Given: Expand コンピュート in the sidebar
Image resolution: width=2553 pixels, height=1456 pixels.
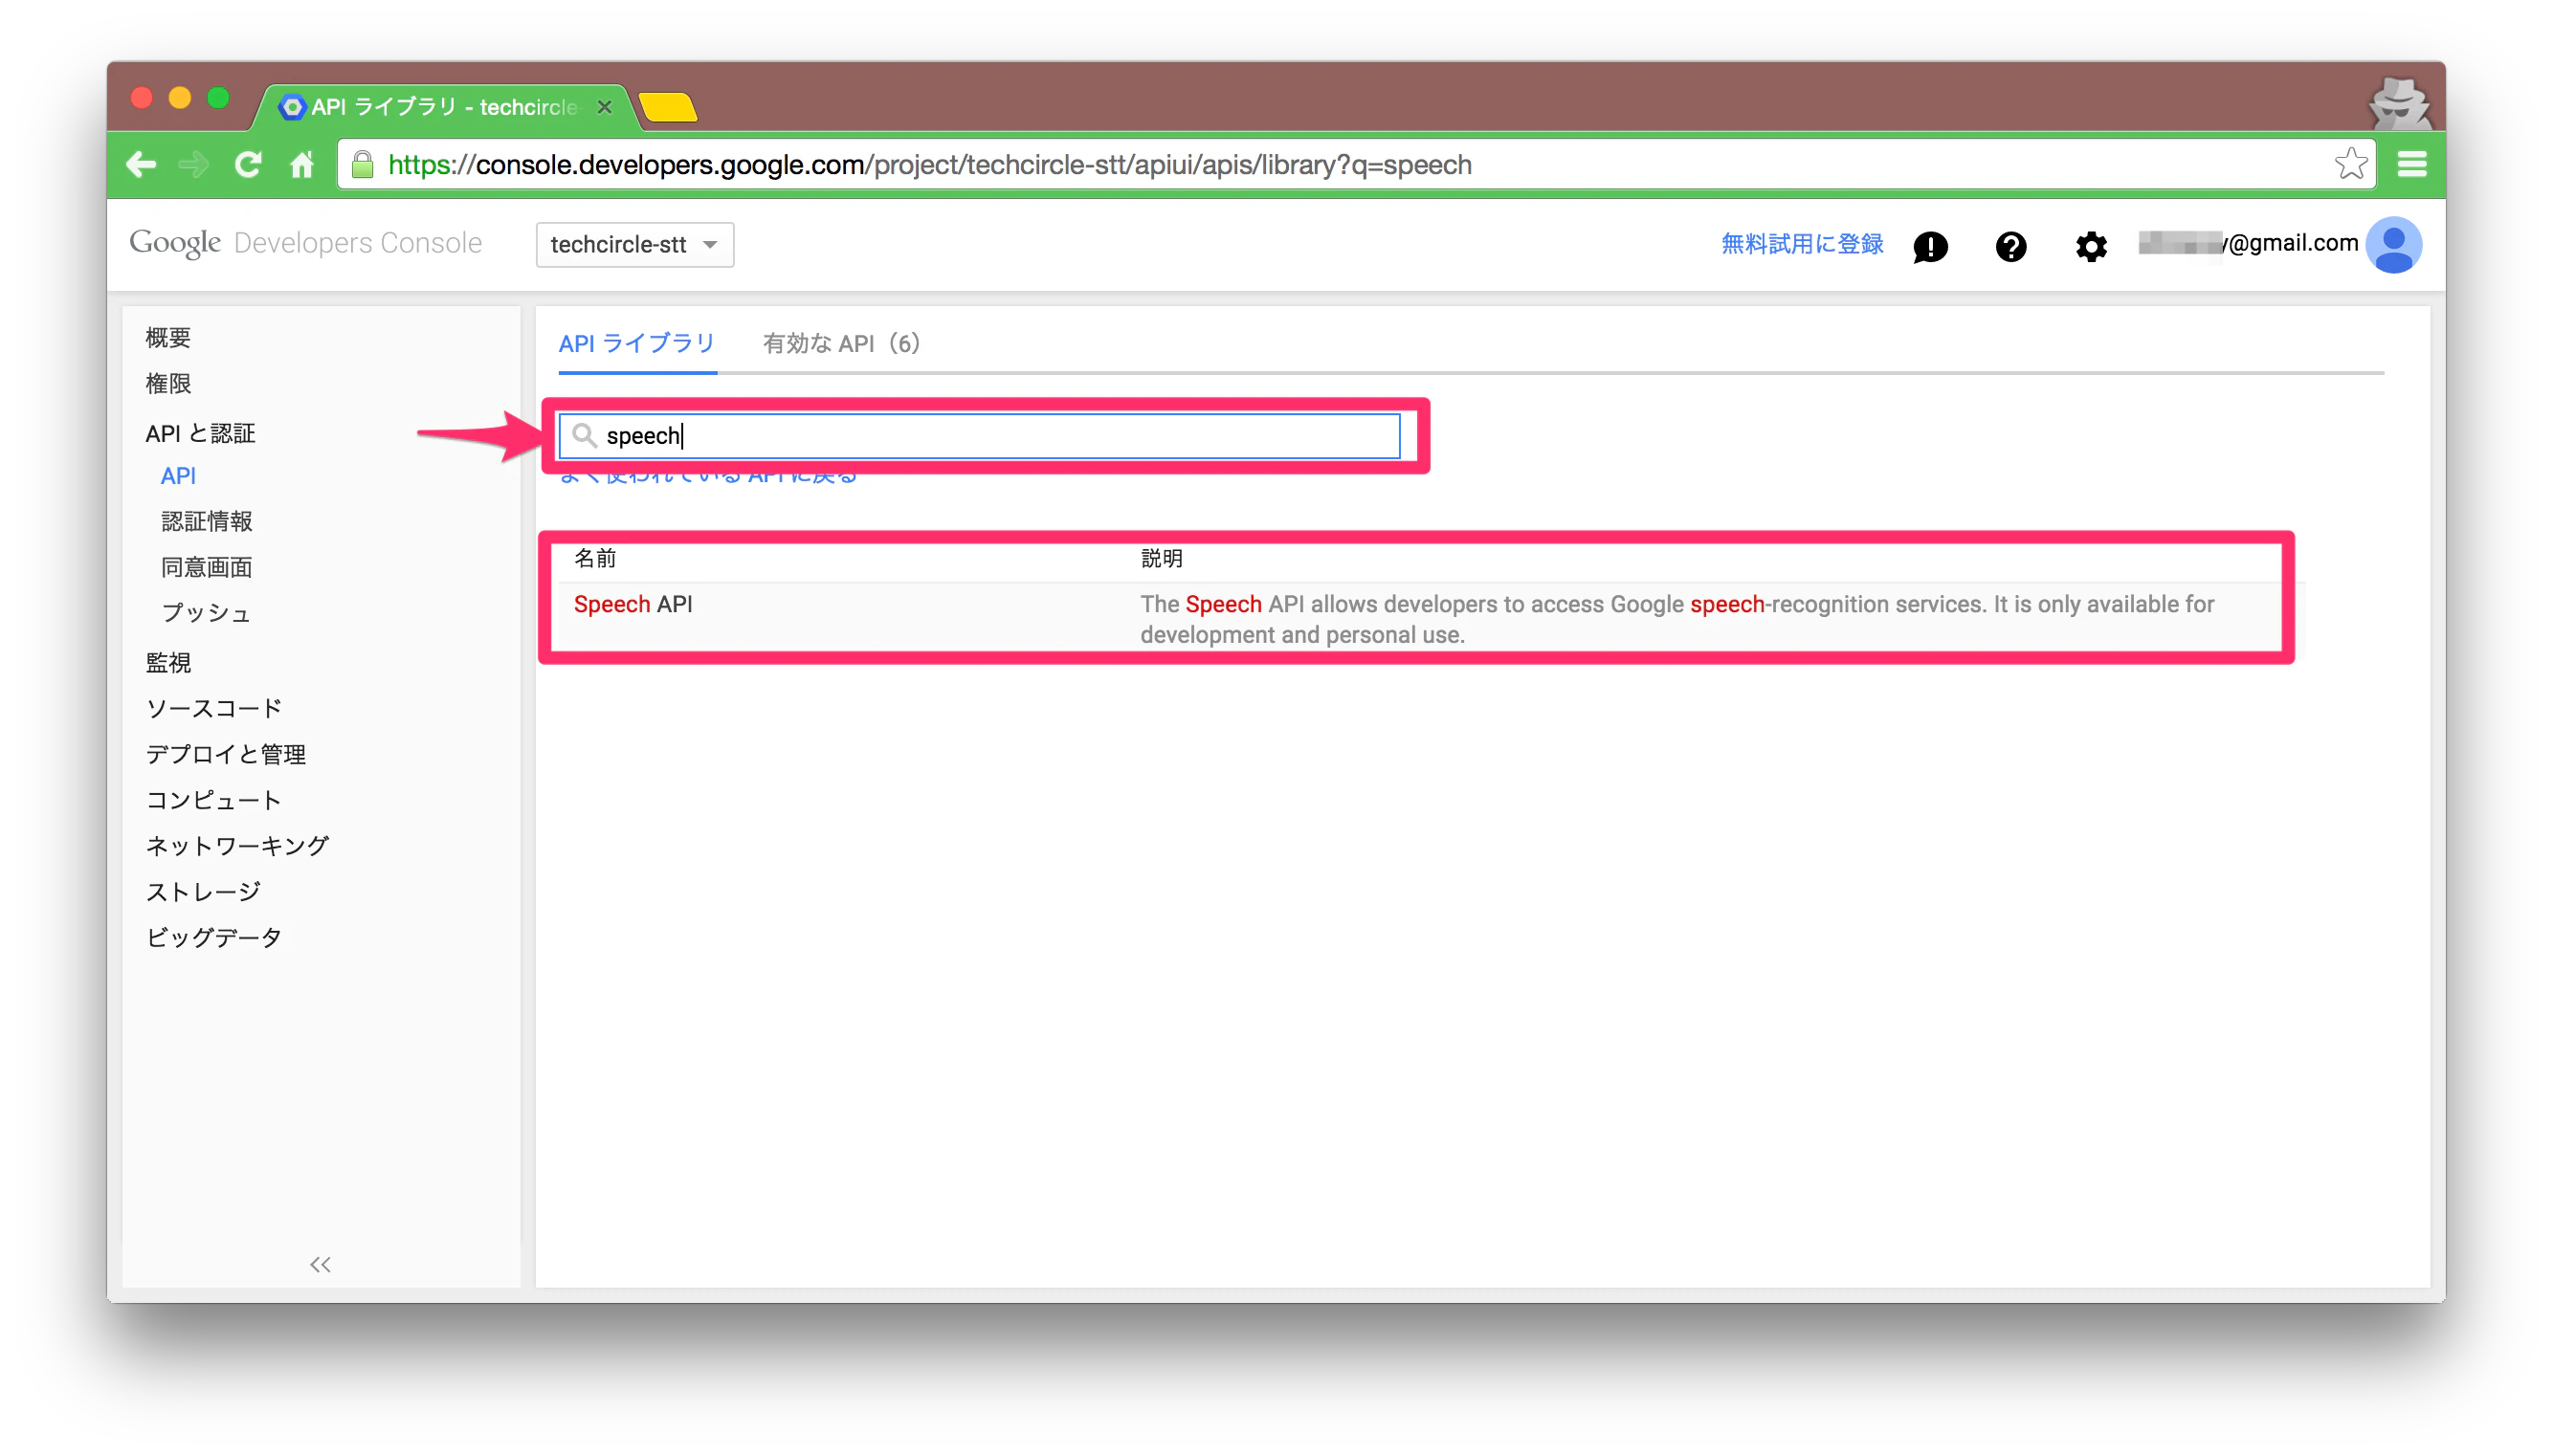Looking at the screenshot, I should click(x=213, y=800).
